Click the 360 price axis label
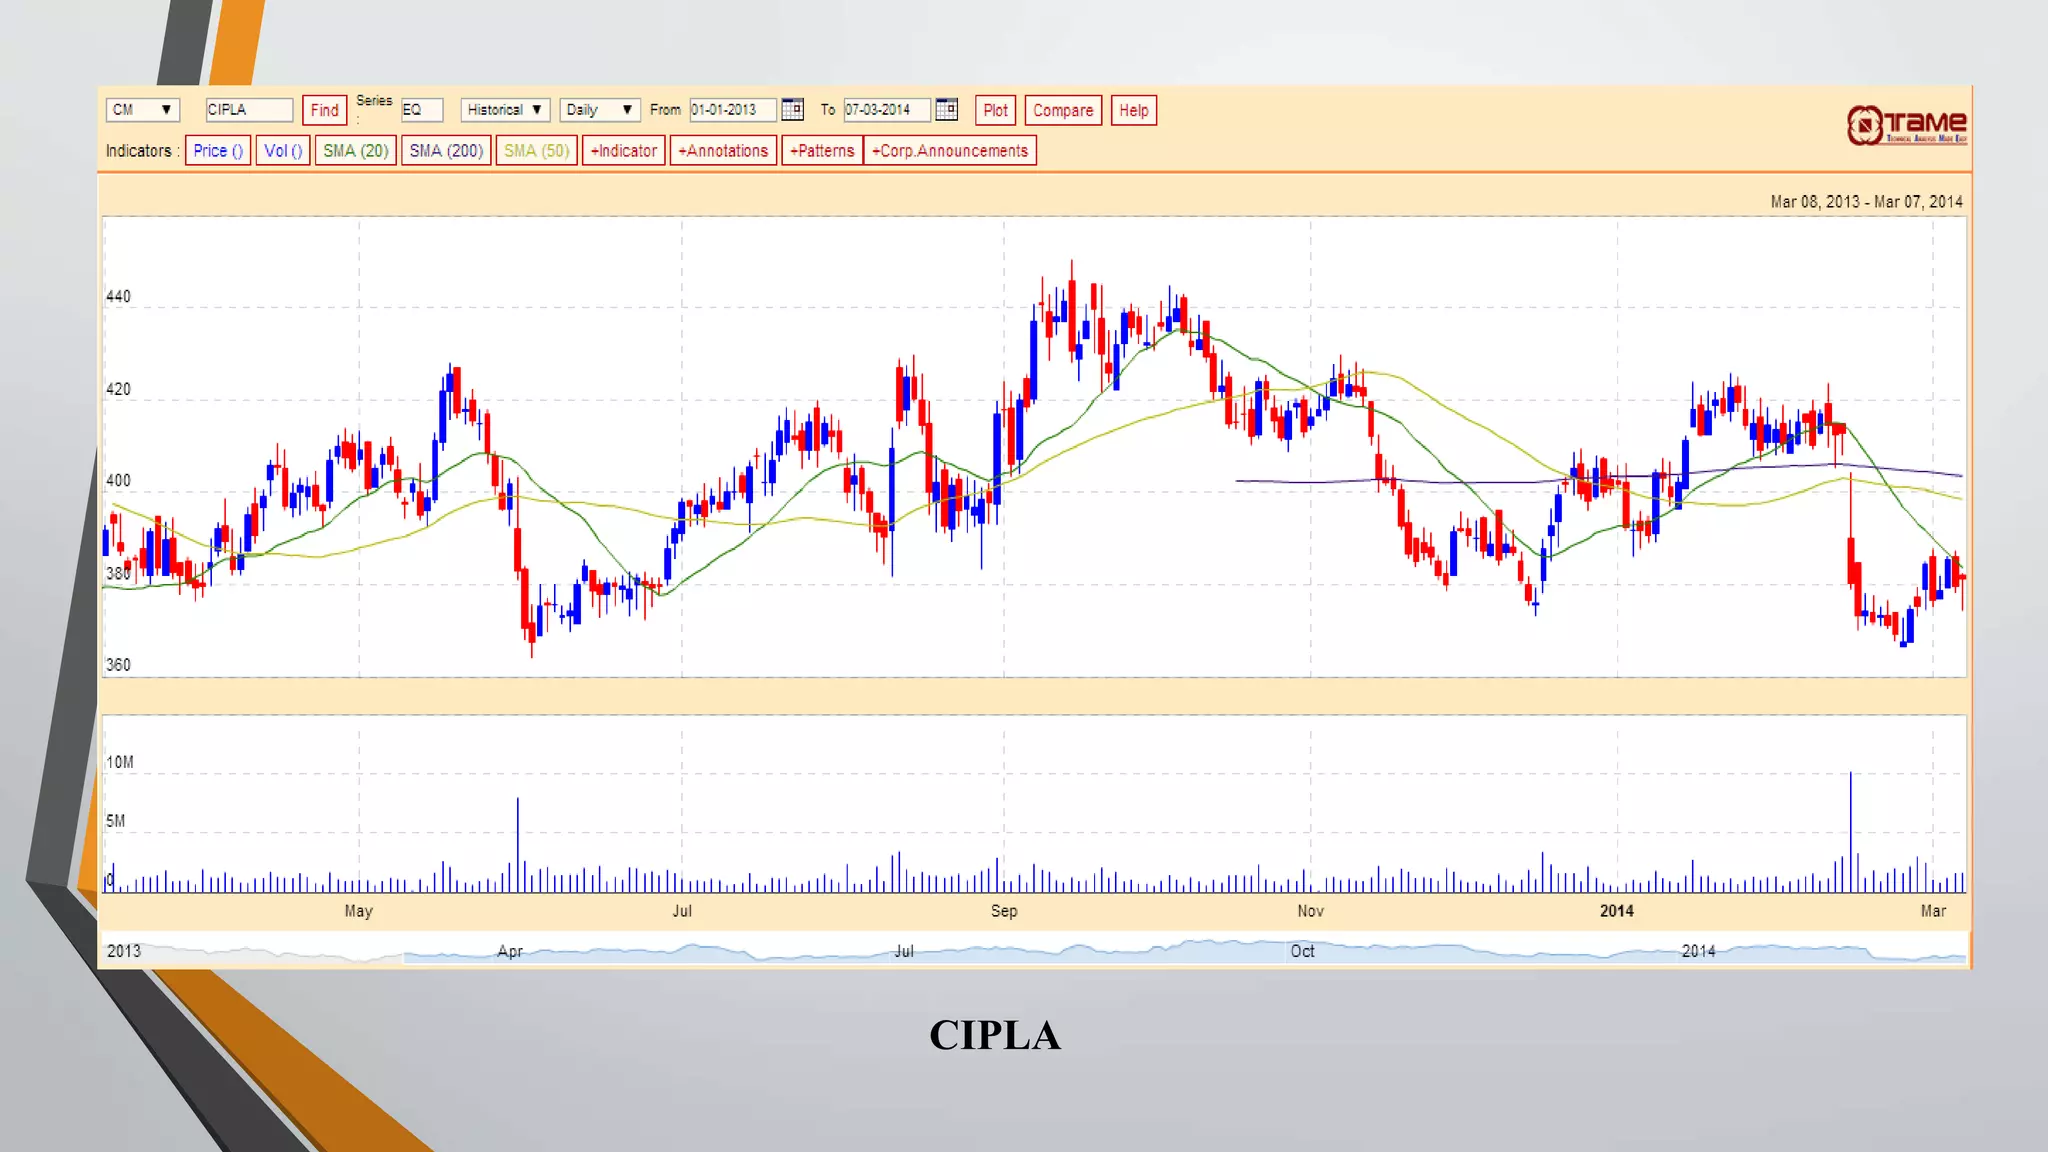Image resolution: width=2048 pixels, height=1152 pixels. tap(118, 665)
